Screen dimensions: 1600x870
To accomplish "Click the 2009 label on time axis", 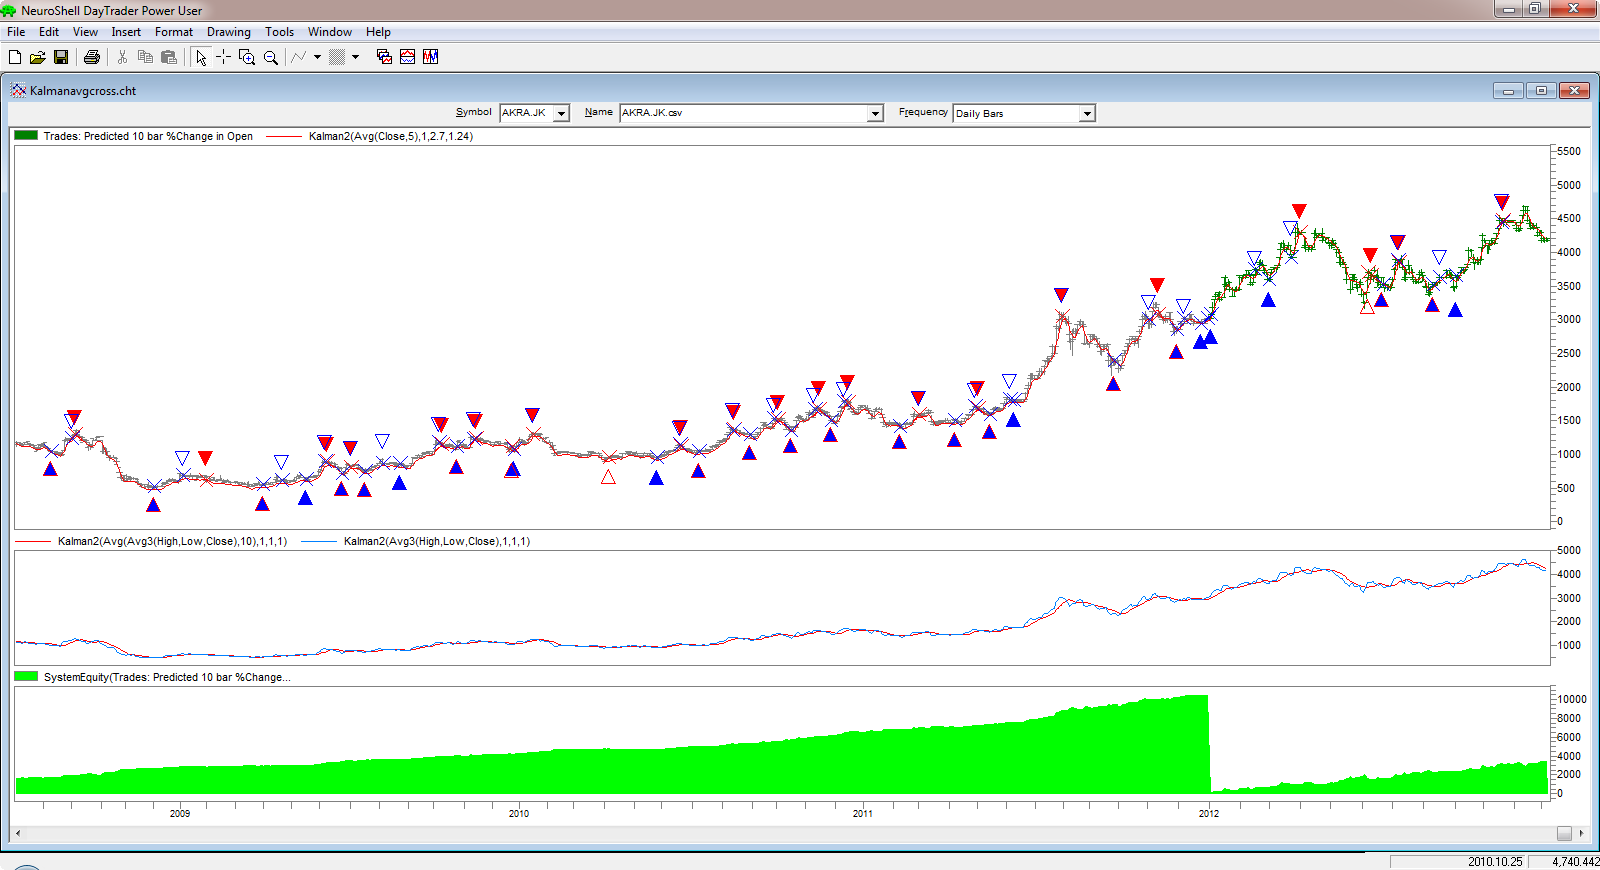I will click(x=180, y=813).
